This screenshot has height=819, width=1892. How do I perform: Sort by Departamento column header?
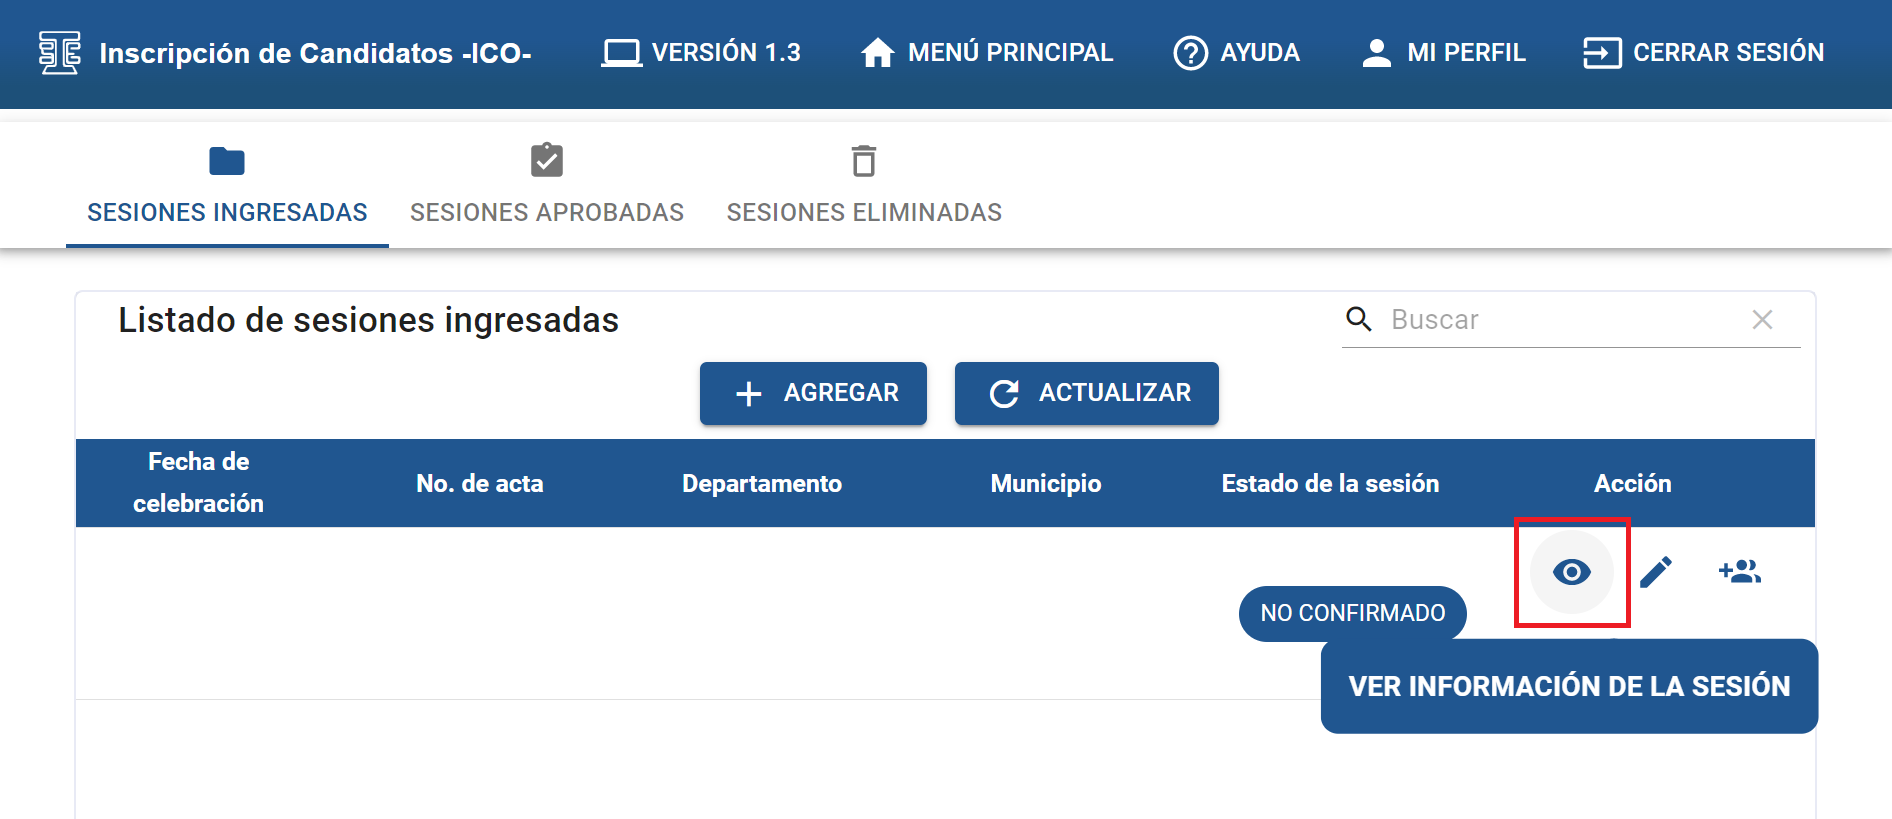pyautogui.click(x=761, y=484)
